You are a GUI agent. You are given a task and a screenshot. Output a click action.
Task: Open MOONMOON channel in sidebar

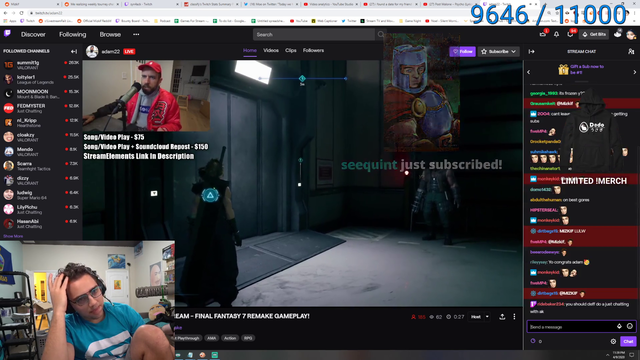pos(41,94)
